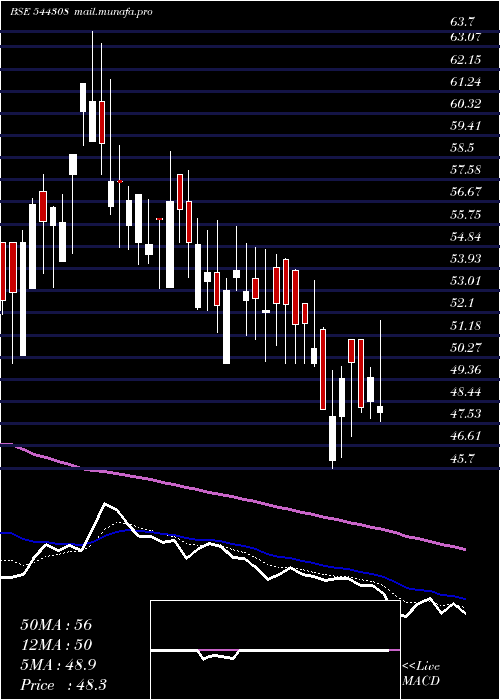The height and width of the screenshot is (700, 500).
Task: Click the 12MA : 50 indicator readout
Action: 56,645
